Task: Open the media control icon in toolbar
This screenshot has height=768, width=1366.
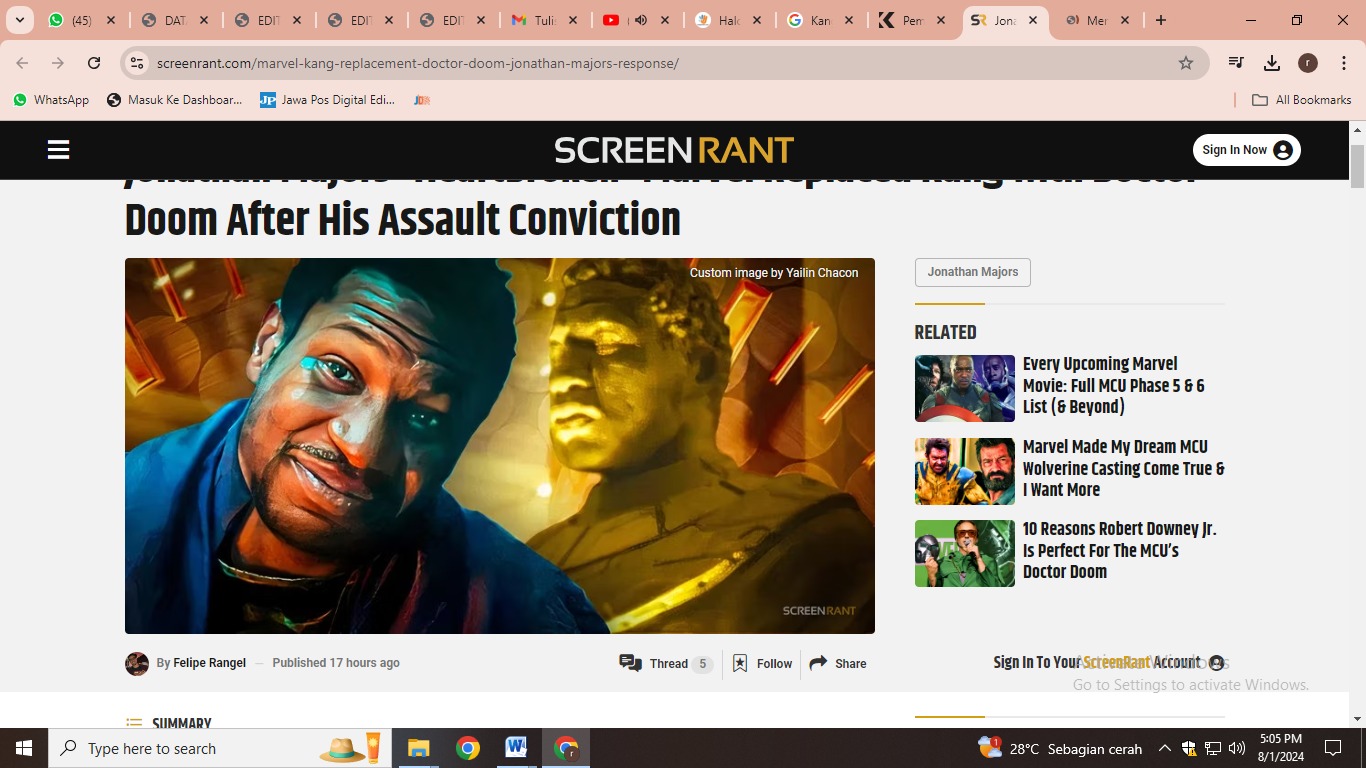Action: [1236, 63]
